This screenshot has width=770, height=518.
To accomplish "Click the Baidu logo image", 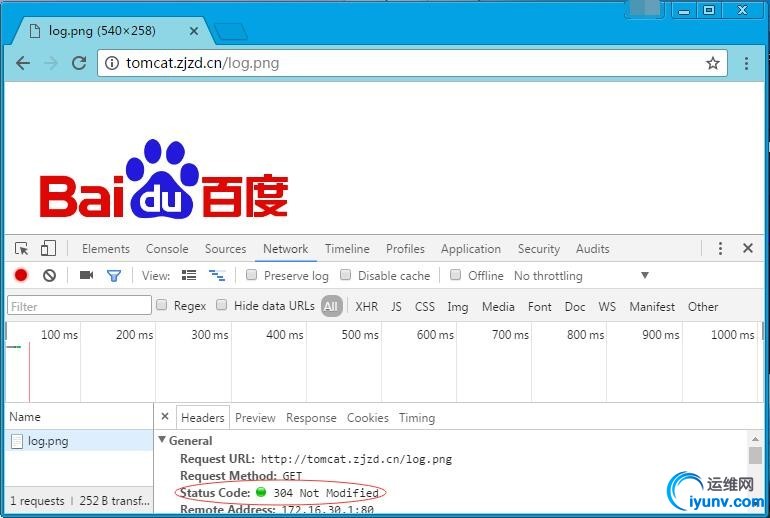I will click(x=164, y=179).
